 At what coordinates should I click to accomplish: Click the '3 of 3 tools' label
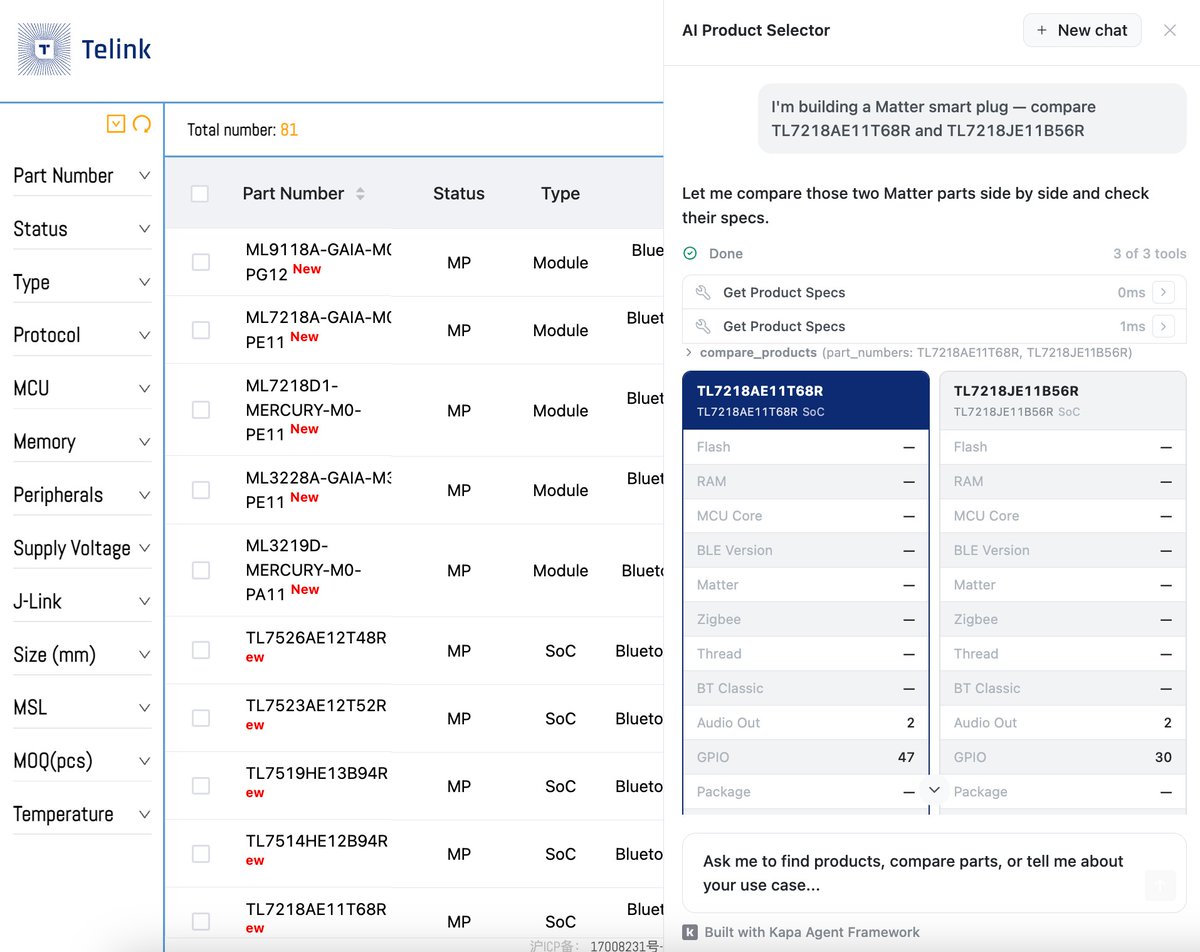[x=1150, y=254]
